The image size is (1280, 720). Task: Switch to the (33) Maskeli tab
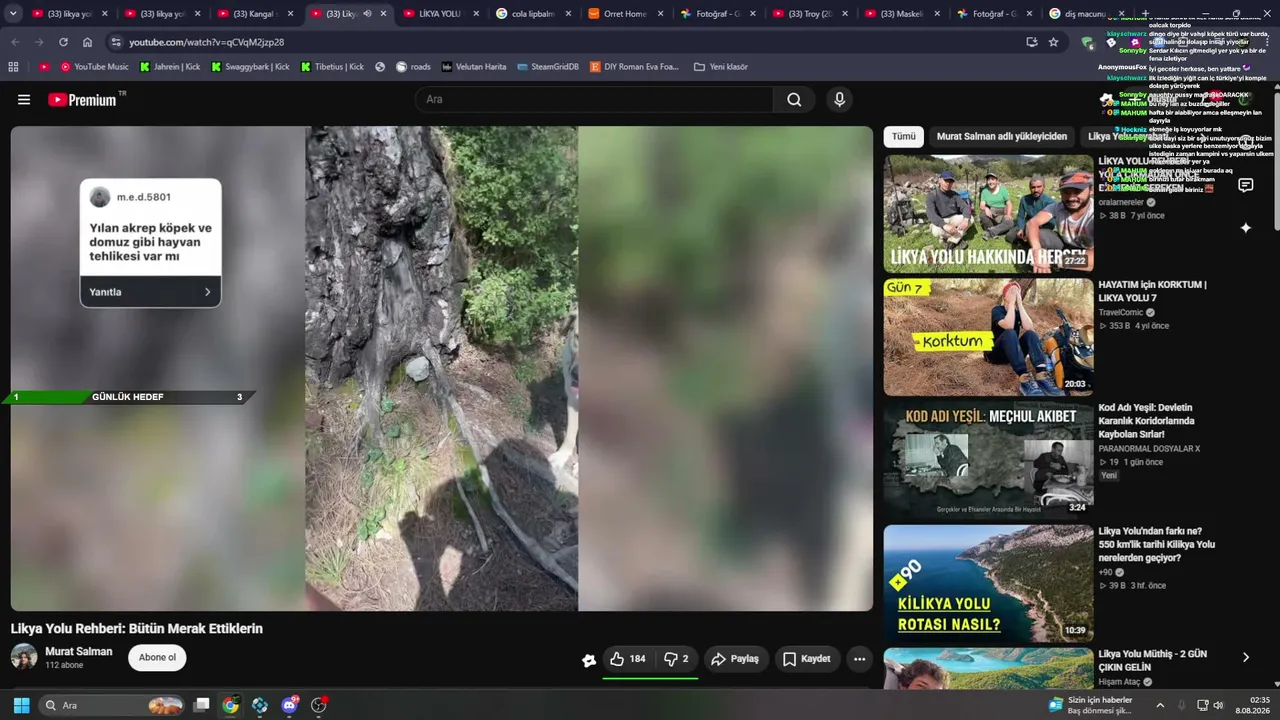pos(903,14)
